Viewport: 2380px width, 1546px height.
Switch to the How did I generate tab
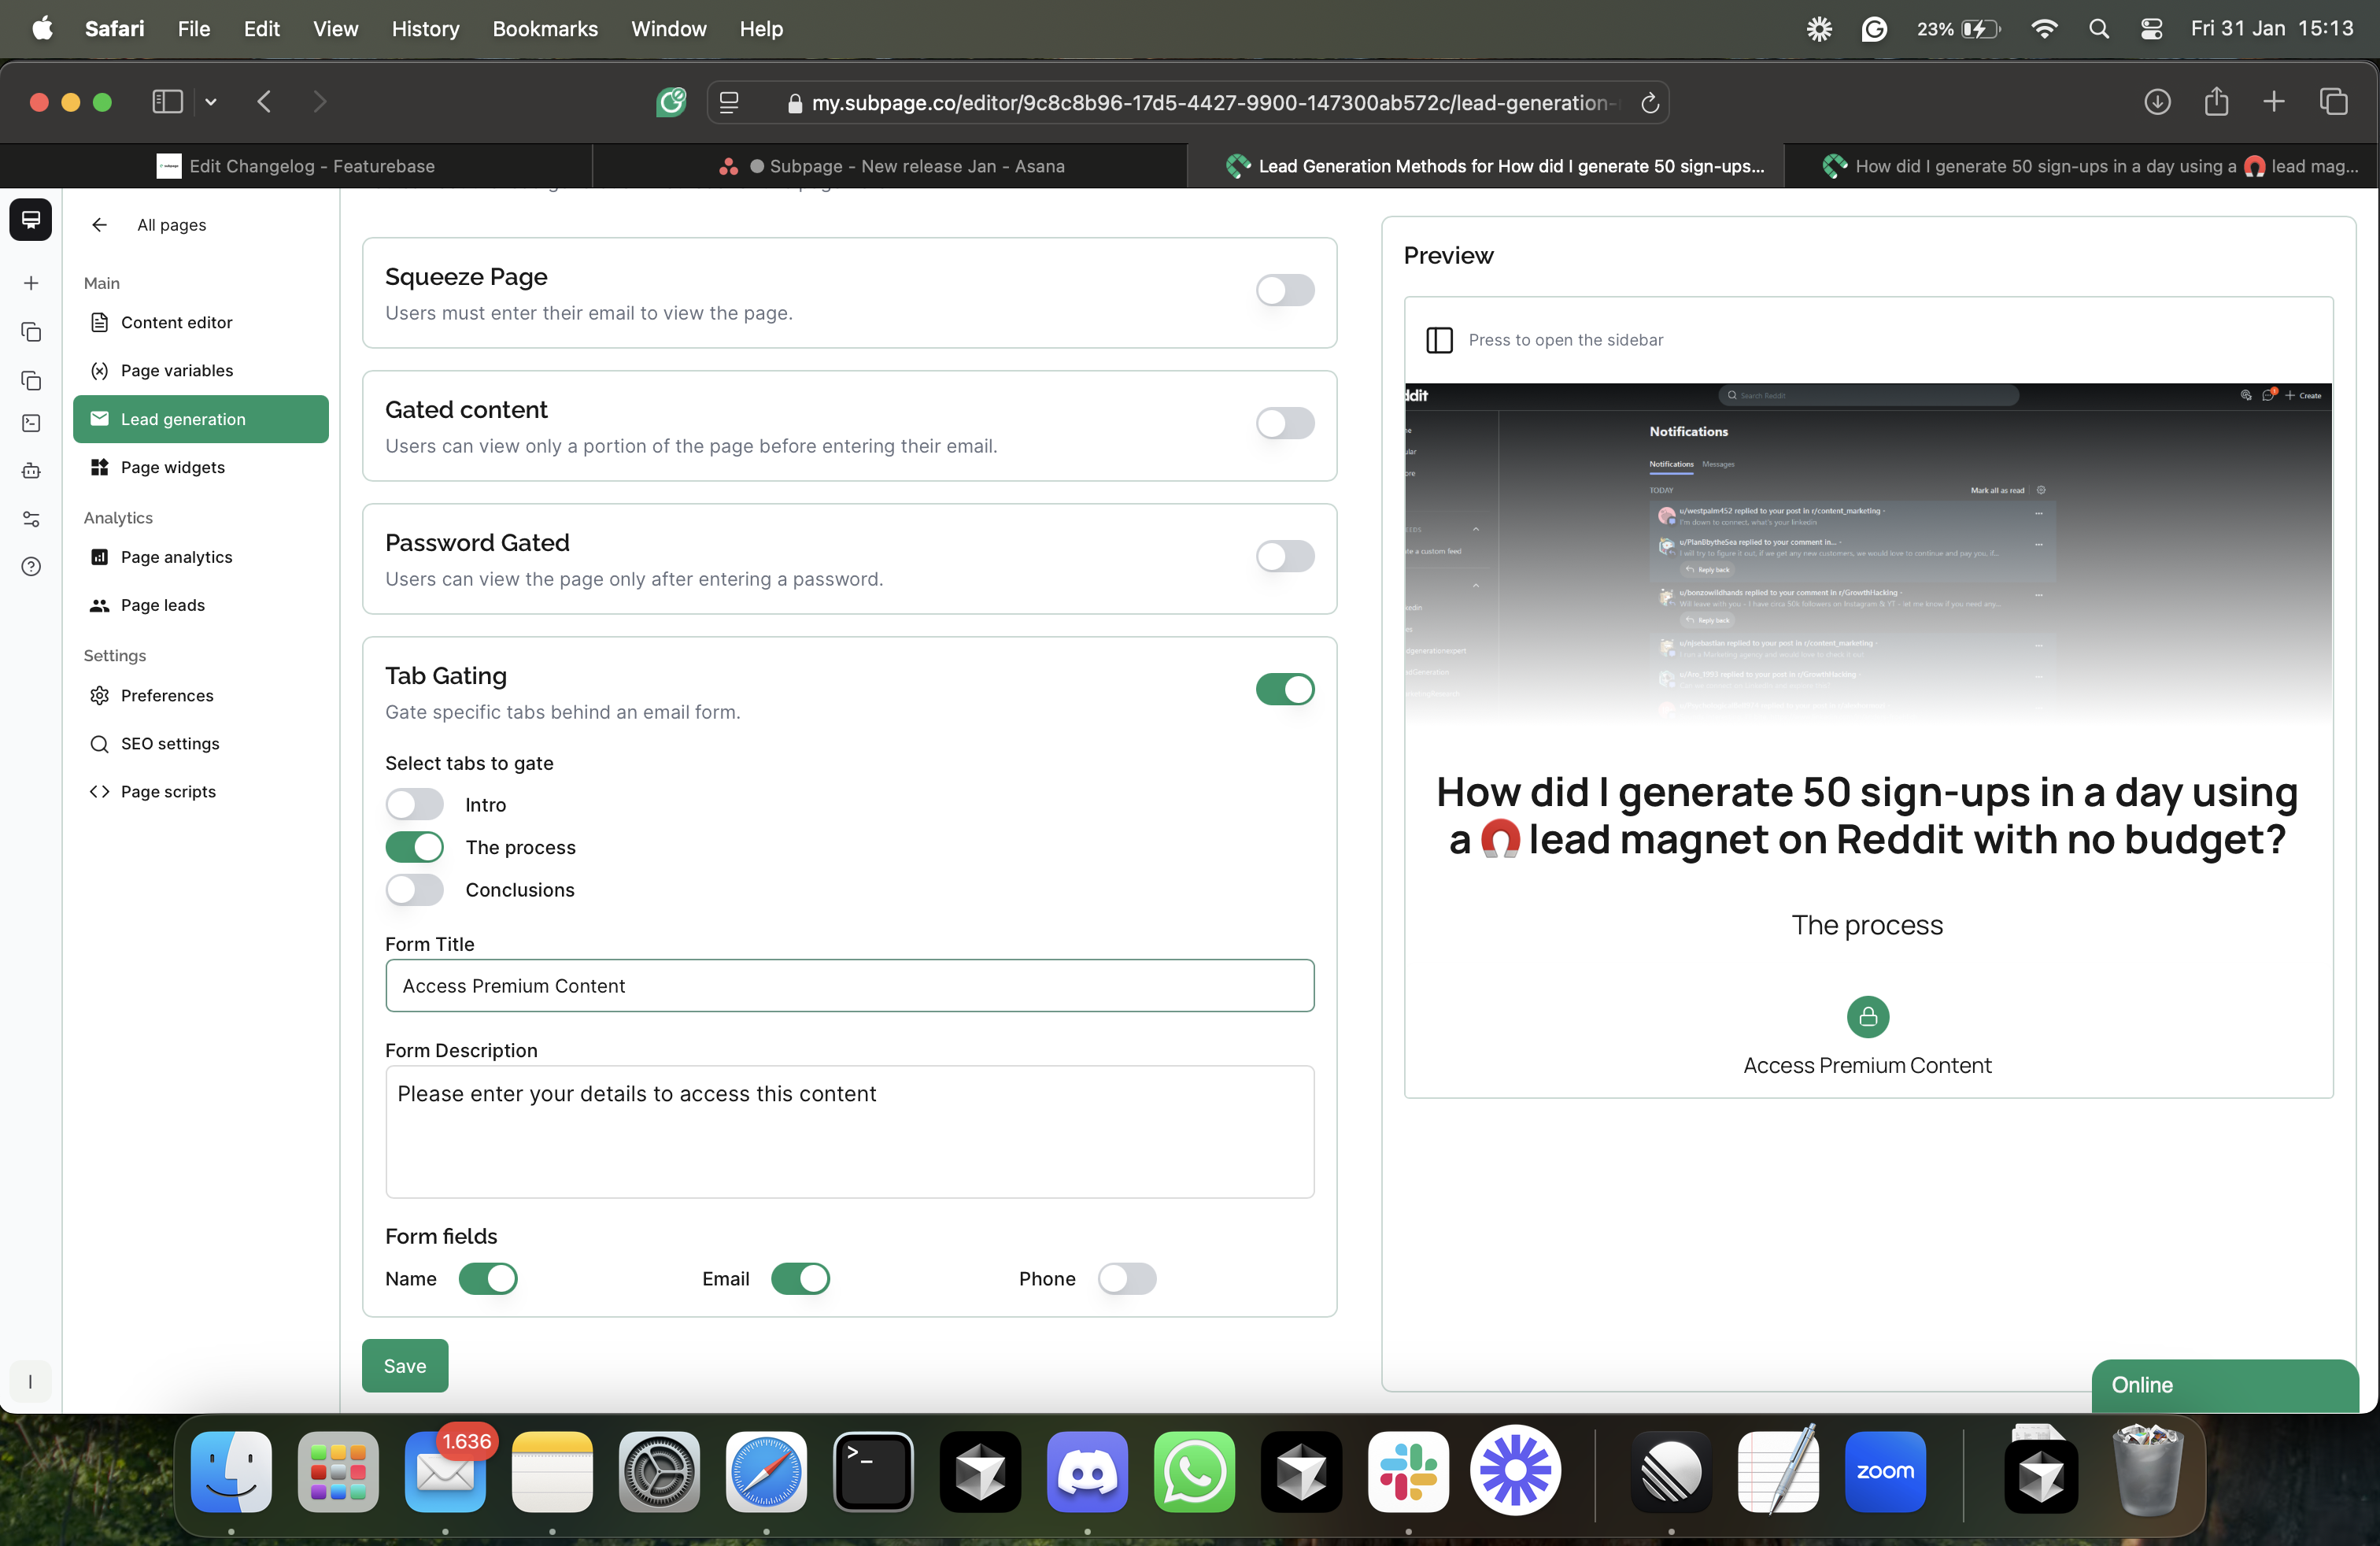[x=2080, y=166]
